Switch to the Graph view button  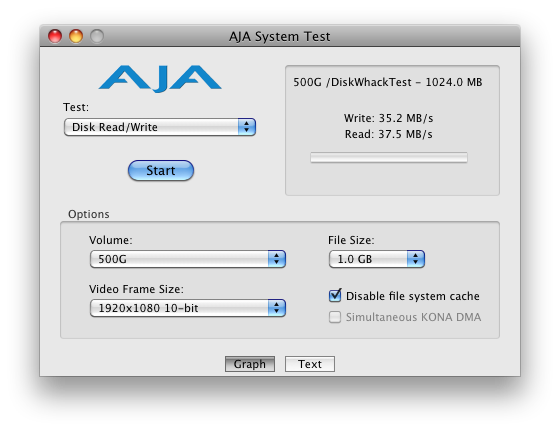click(250, 364)
